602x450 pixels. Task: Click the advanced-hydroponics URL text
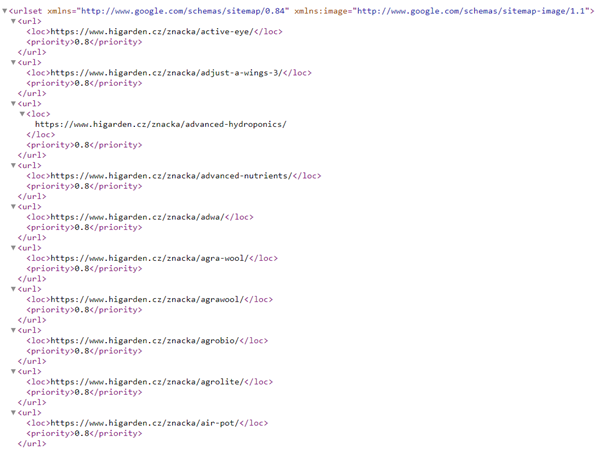tap(160, 124)
